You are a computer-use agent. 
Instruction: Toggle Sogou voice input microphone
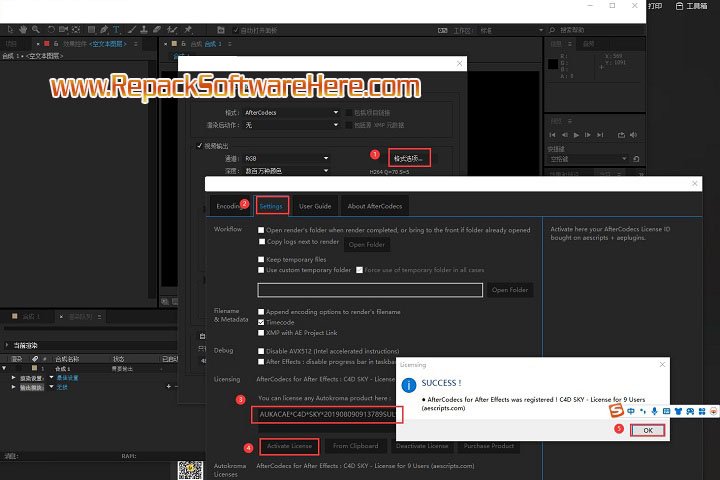tap(654, 411)
